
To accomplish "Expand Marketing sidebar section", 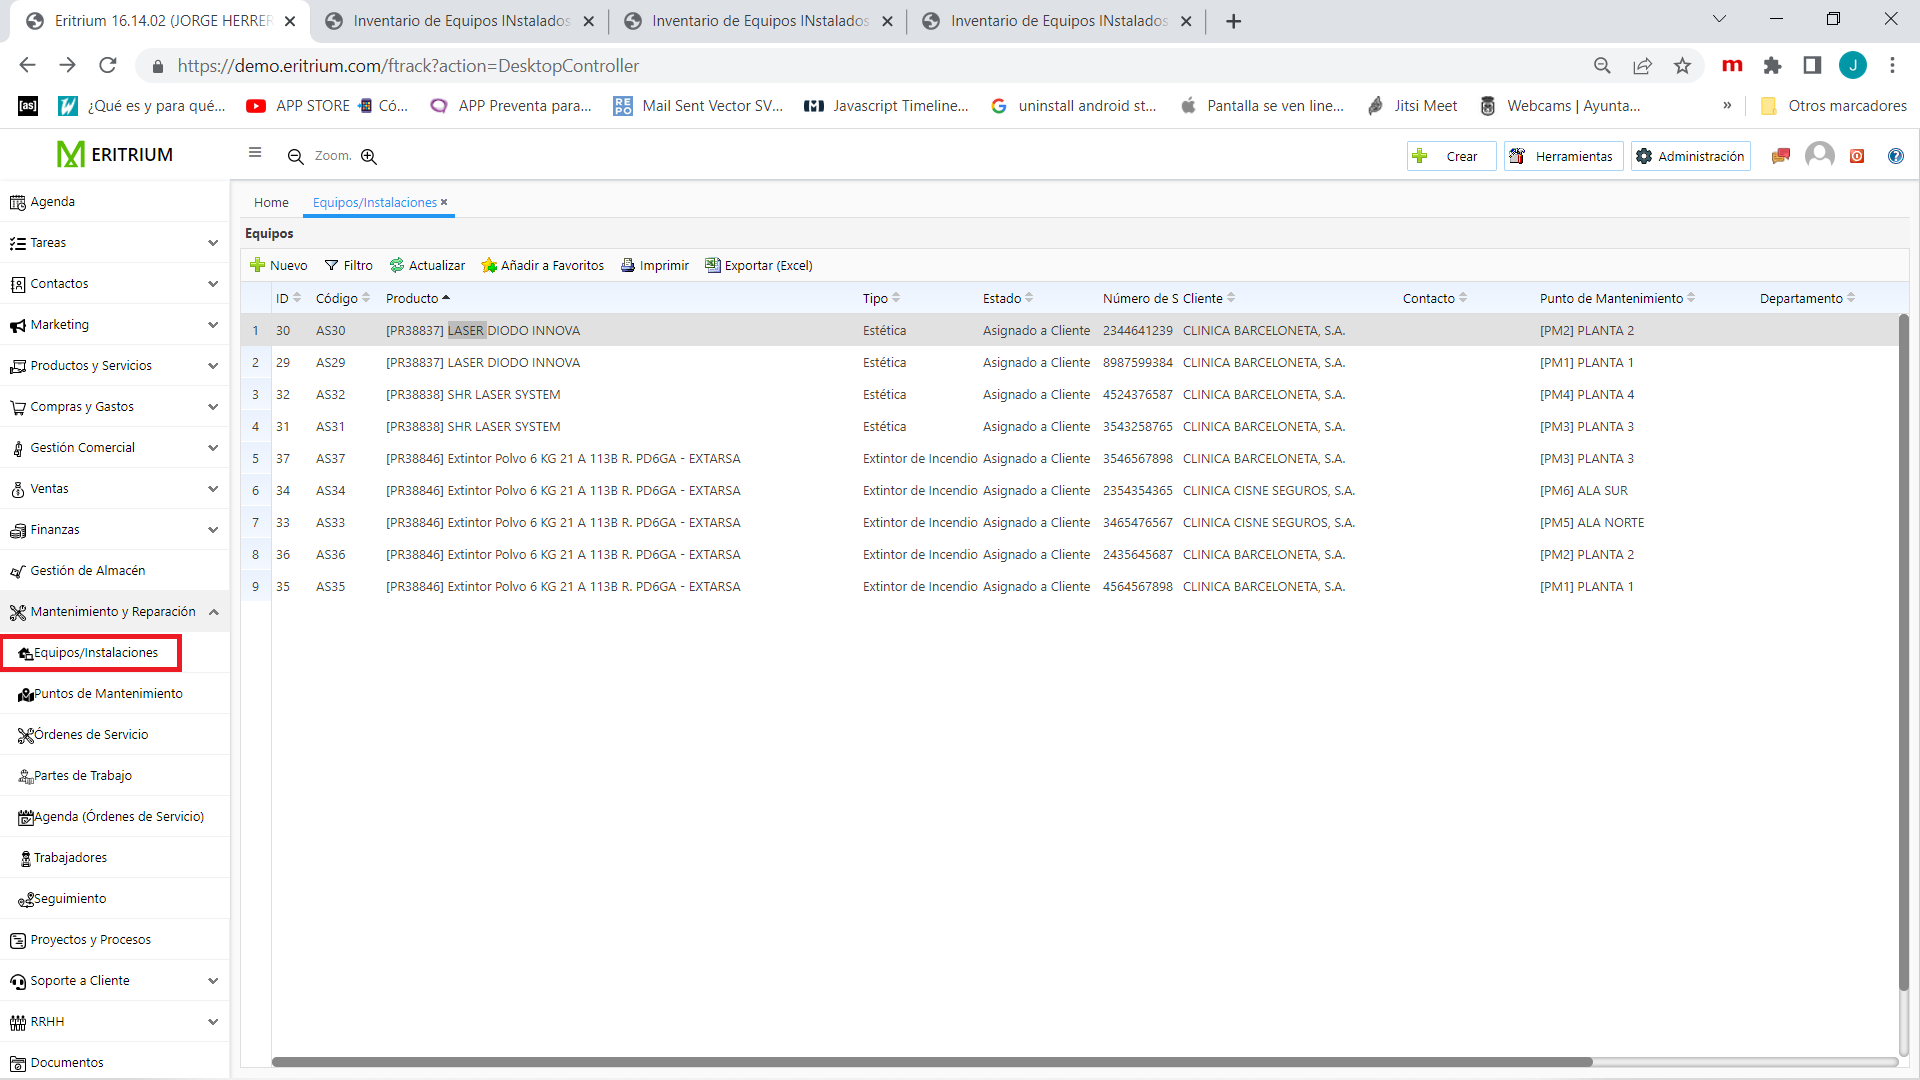I will tap(115, 325).
